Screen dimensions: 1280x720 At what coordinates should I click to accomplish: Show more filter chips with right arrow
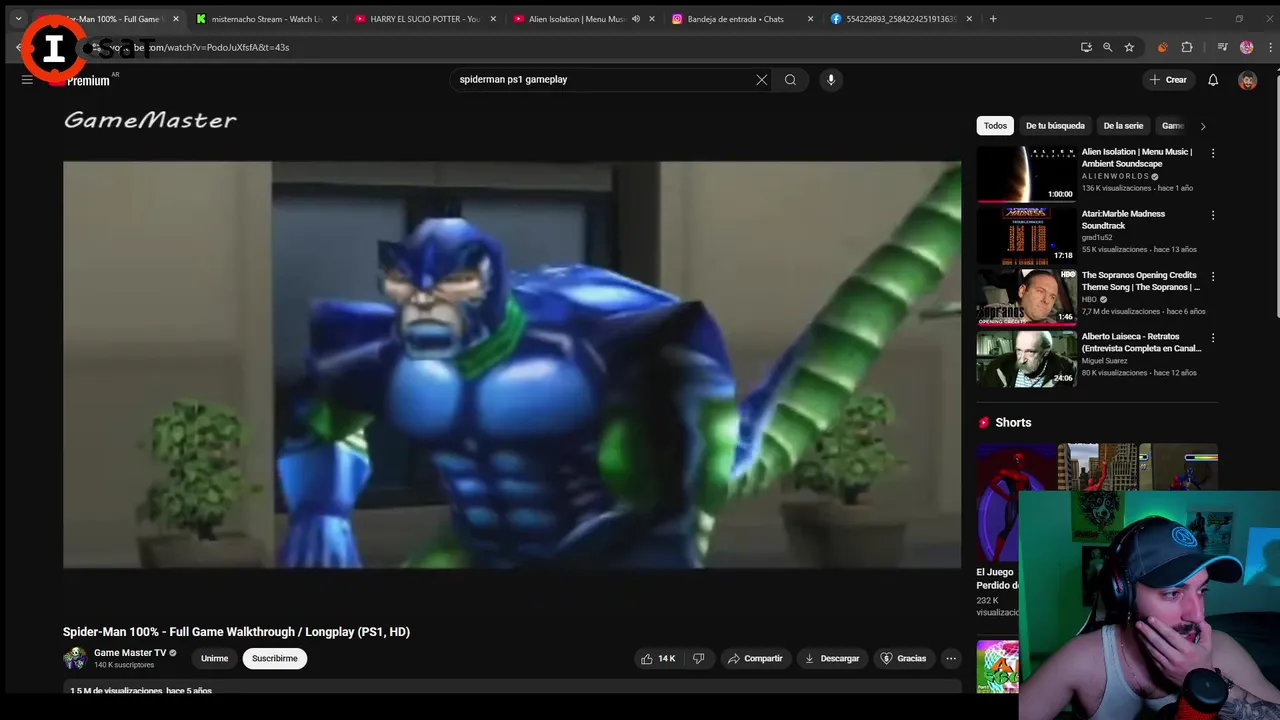[x=1203, y=126]
